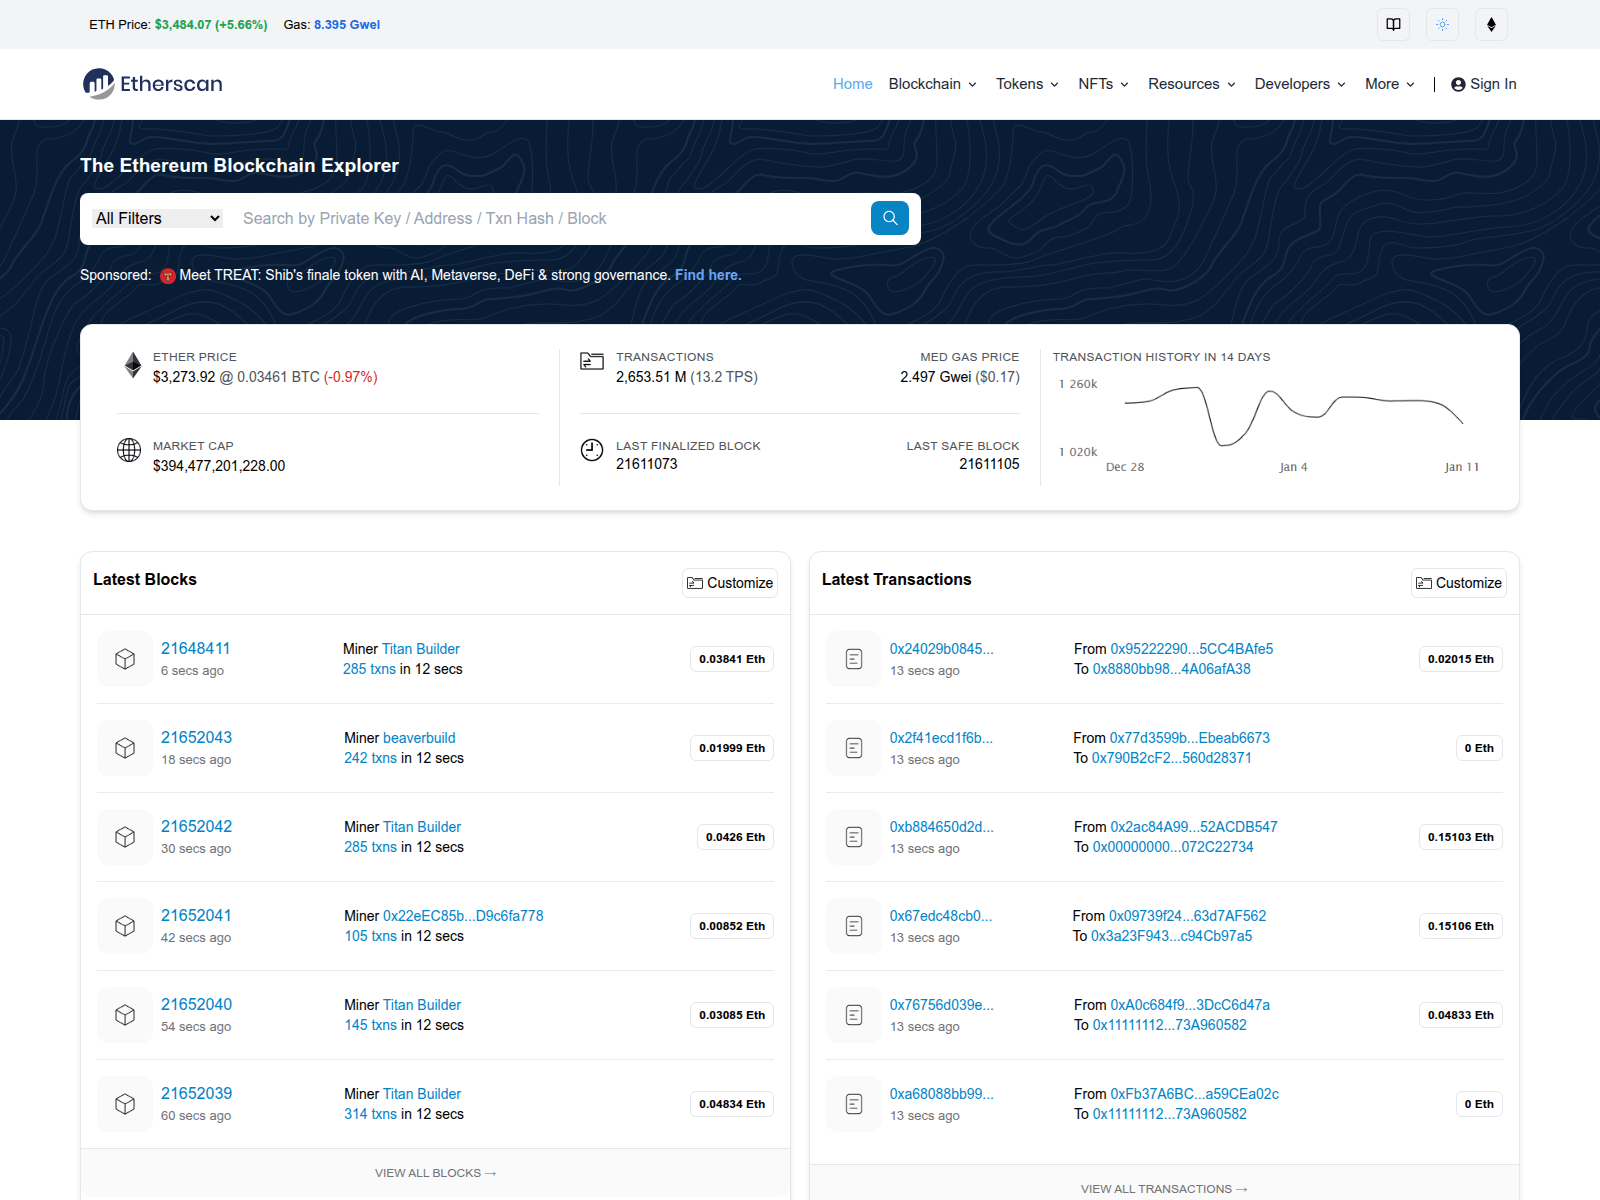Click the block cube icon for block 21648411
Screen dimensions: 1600x1200
click(124, 659)
